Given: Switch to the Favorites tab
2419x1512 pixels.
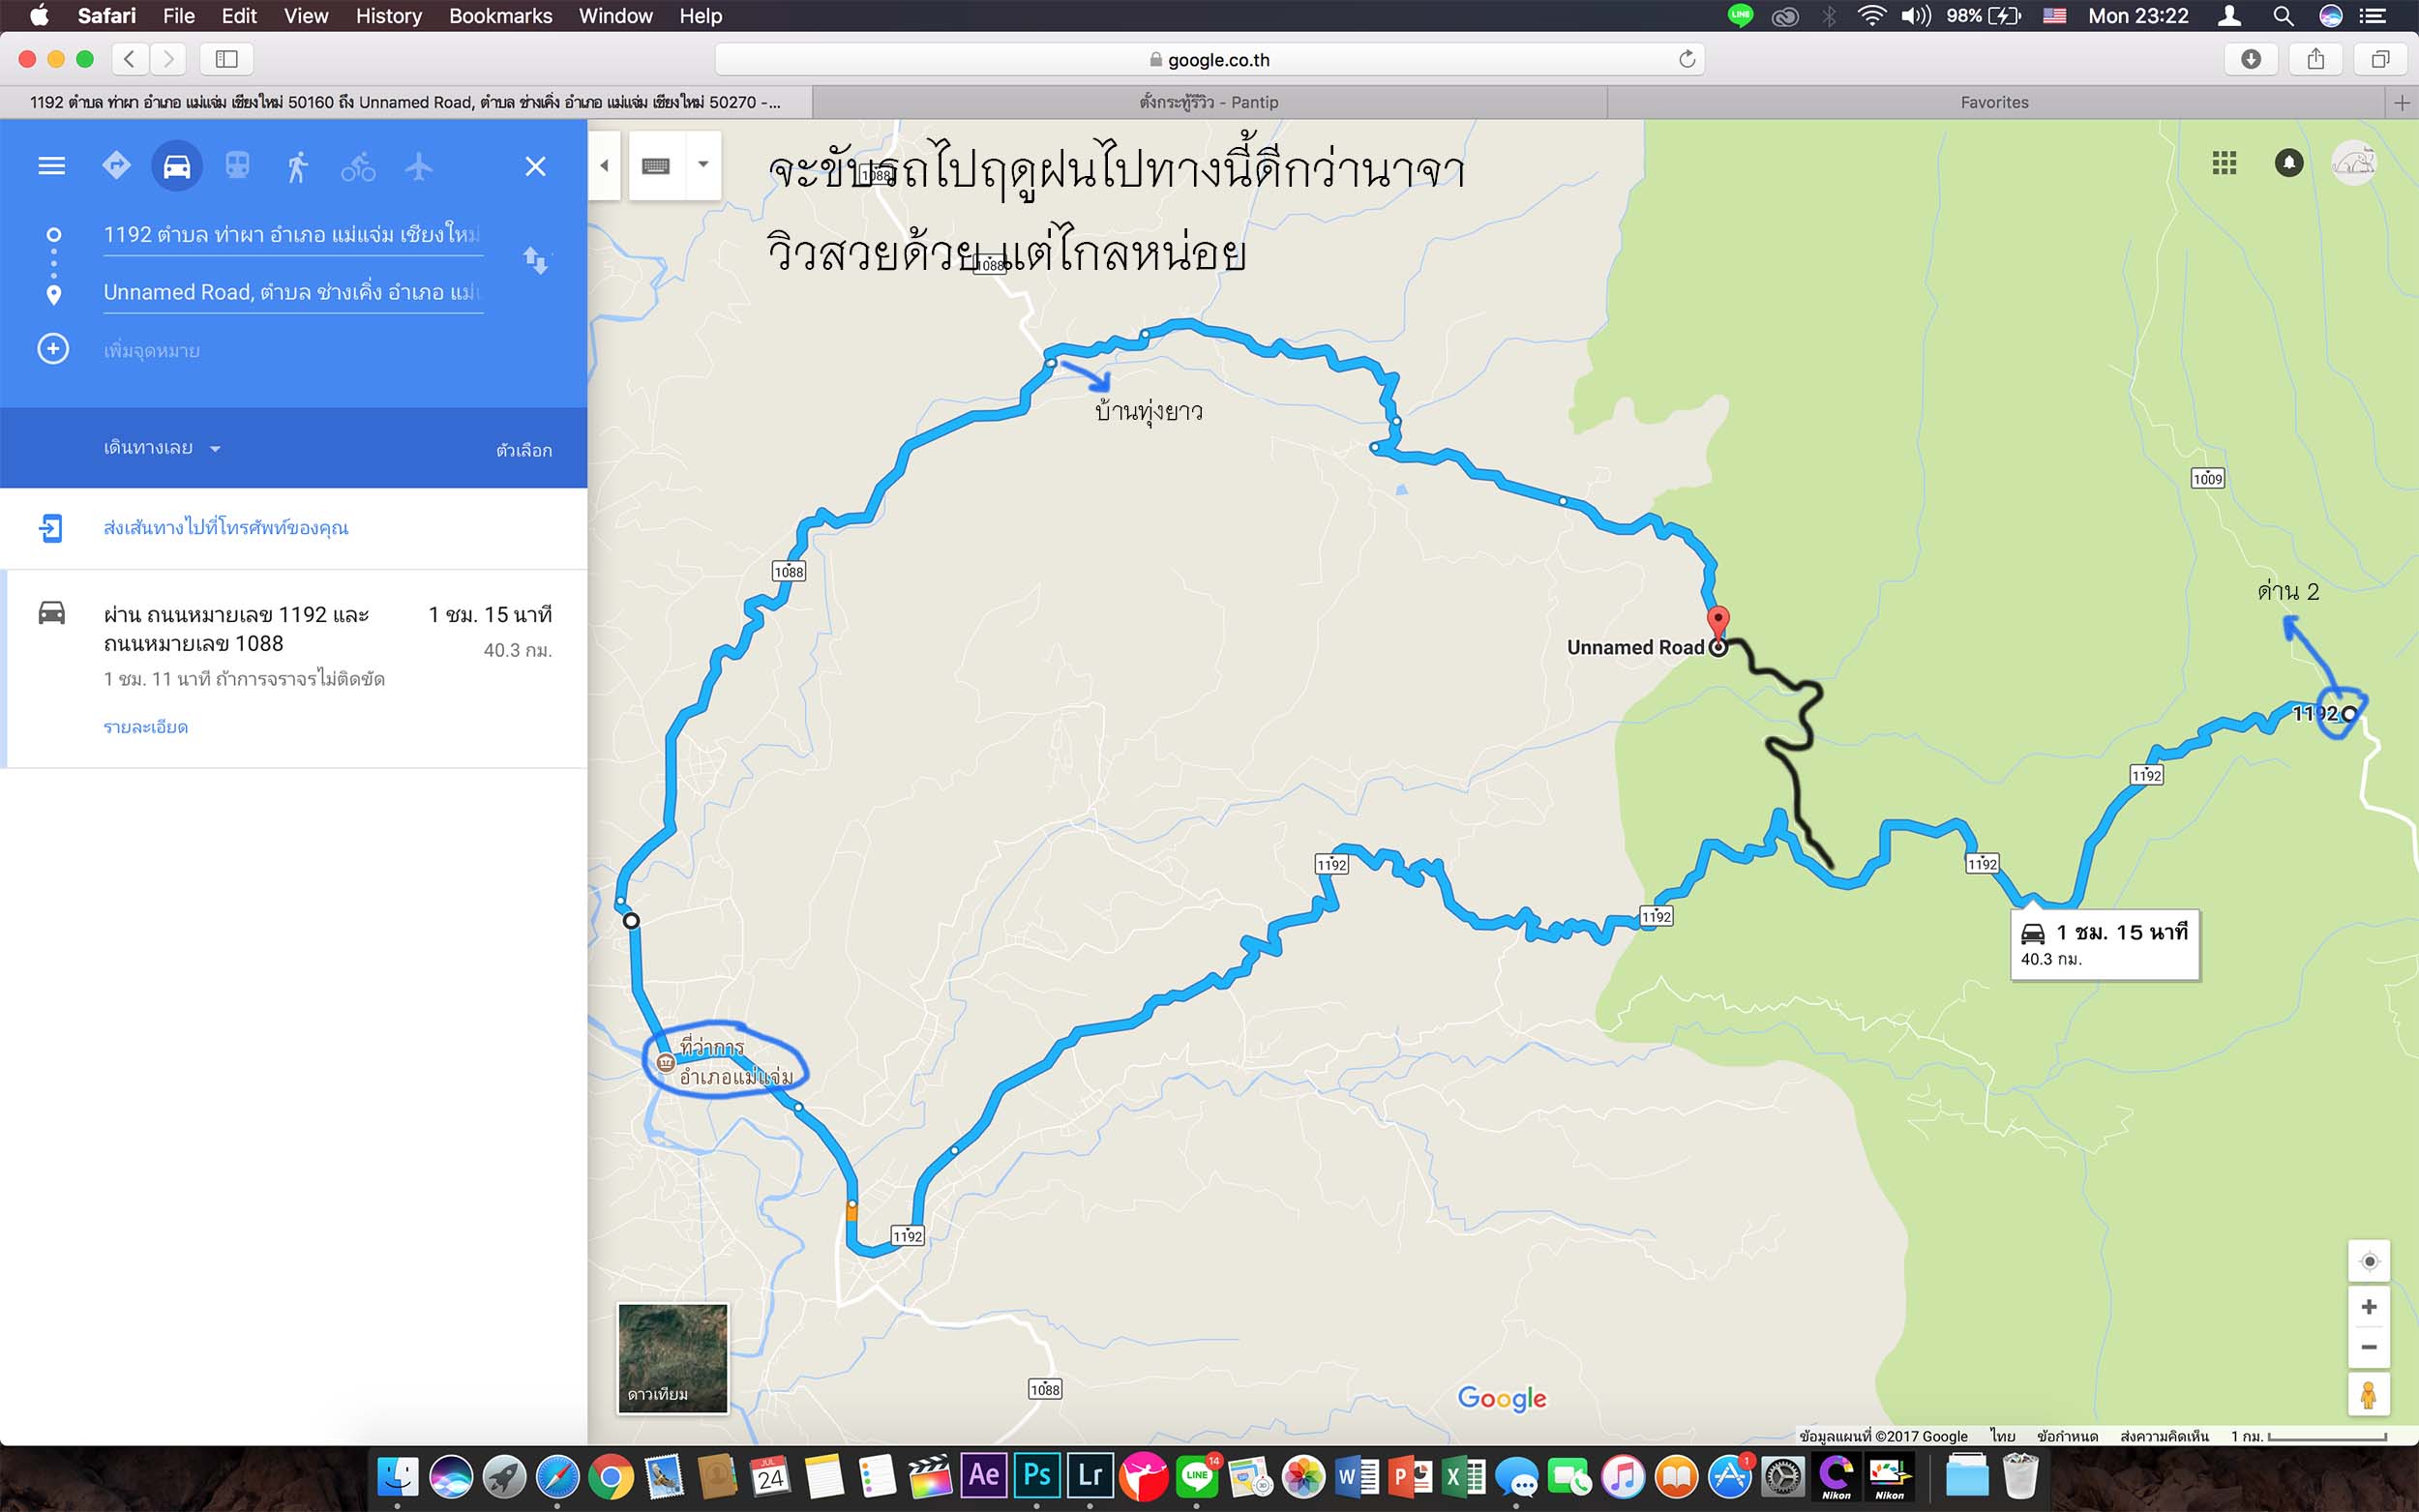Looking at the screenshot, I should [1995, 102].
